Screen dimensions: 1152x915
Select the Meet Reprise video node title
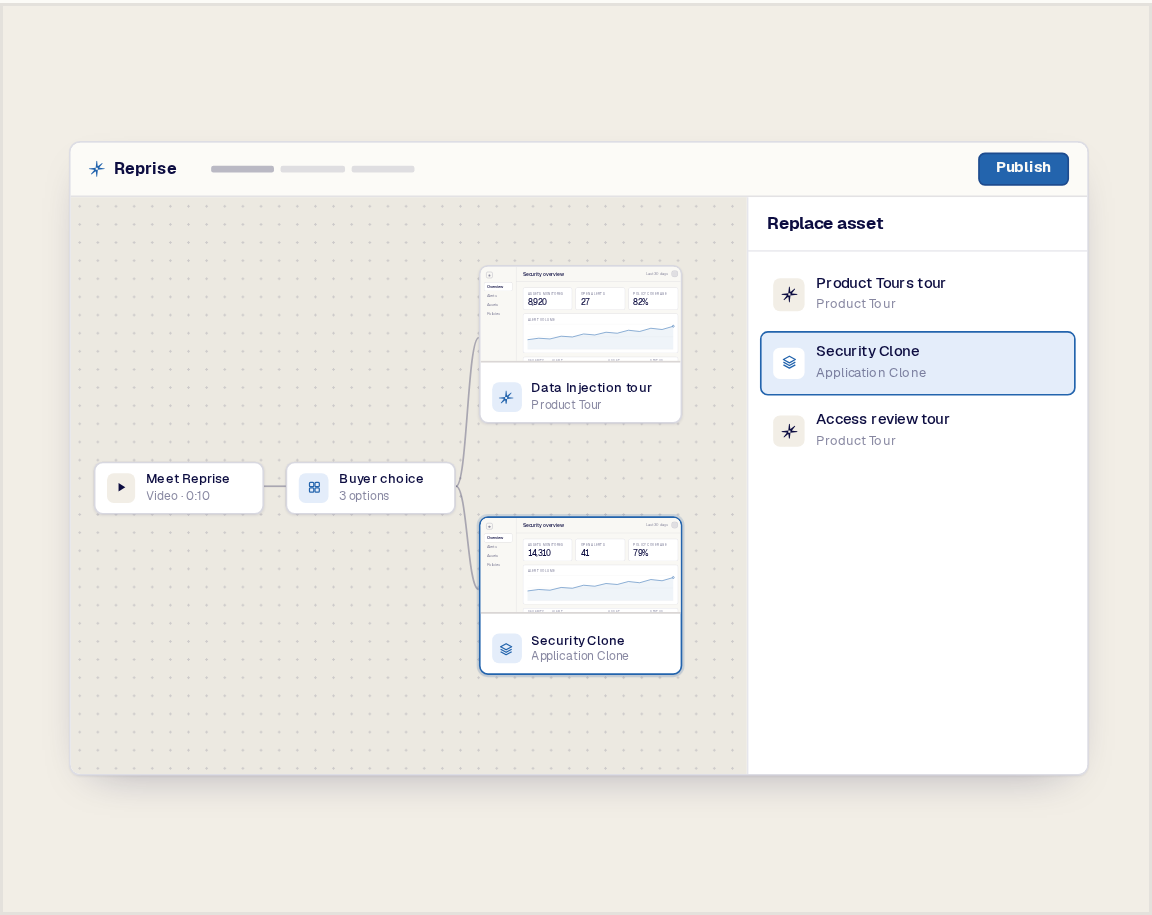click(x=187, y=478)
